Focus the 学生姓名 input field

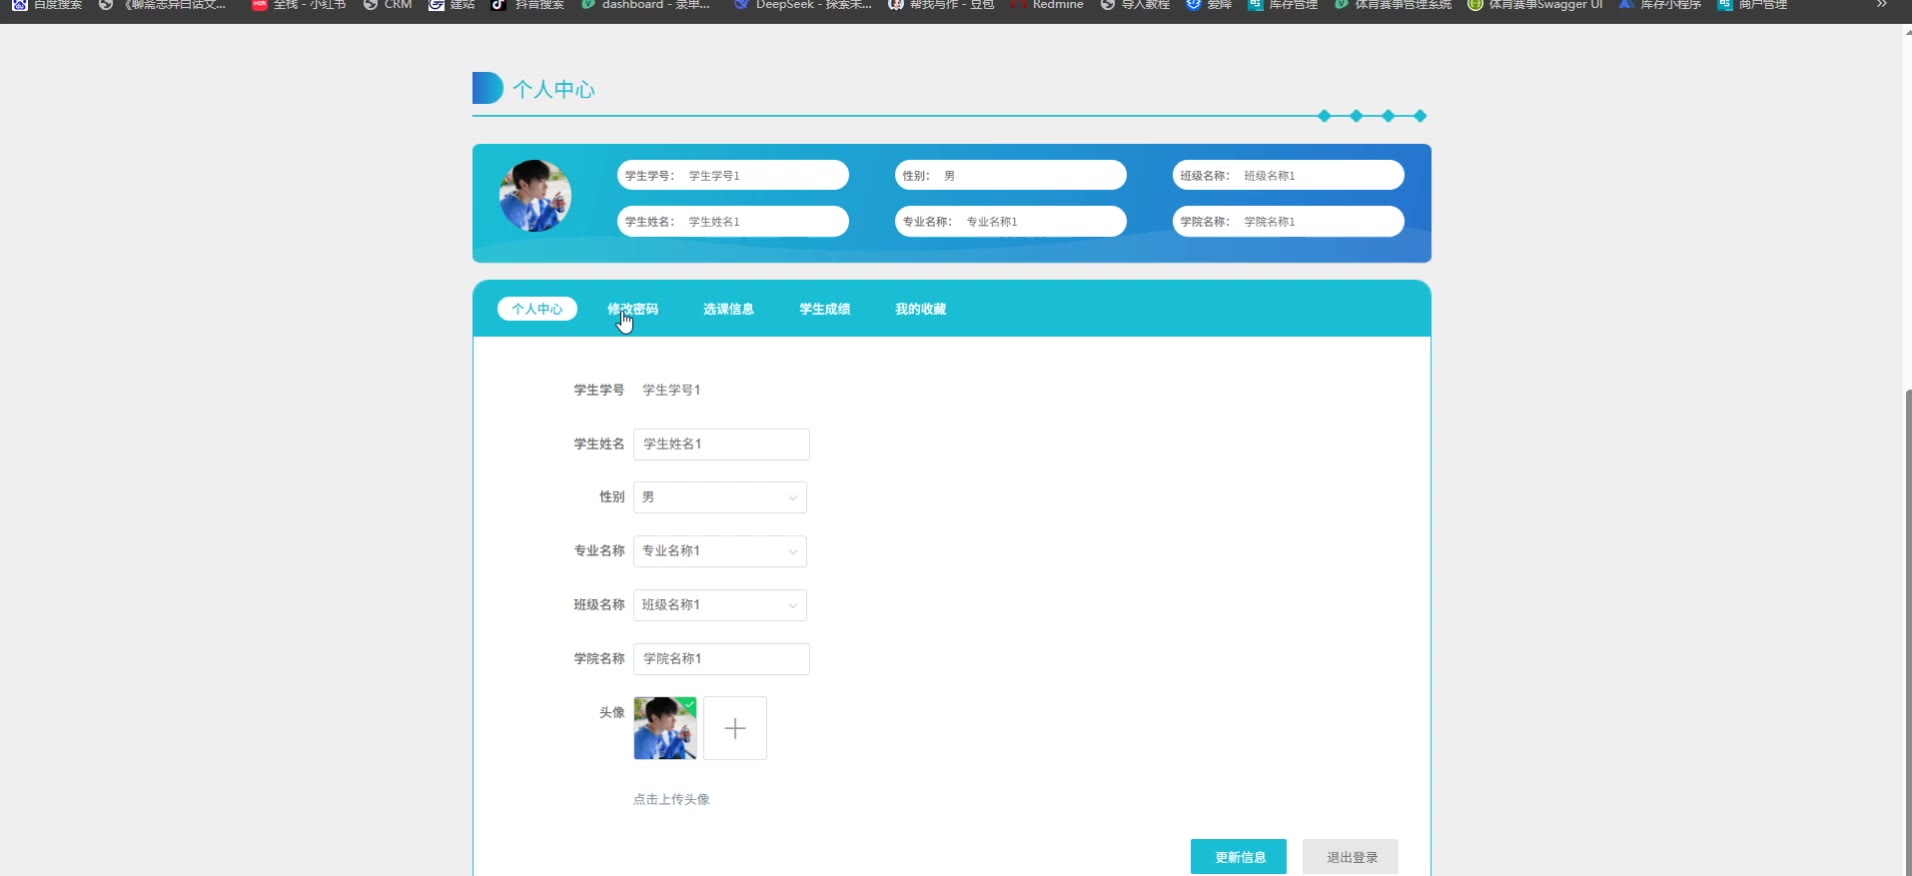coord(722,444)
